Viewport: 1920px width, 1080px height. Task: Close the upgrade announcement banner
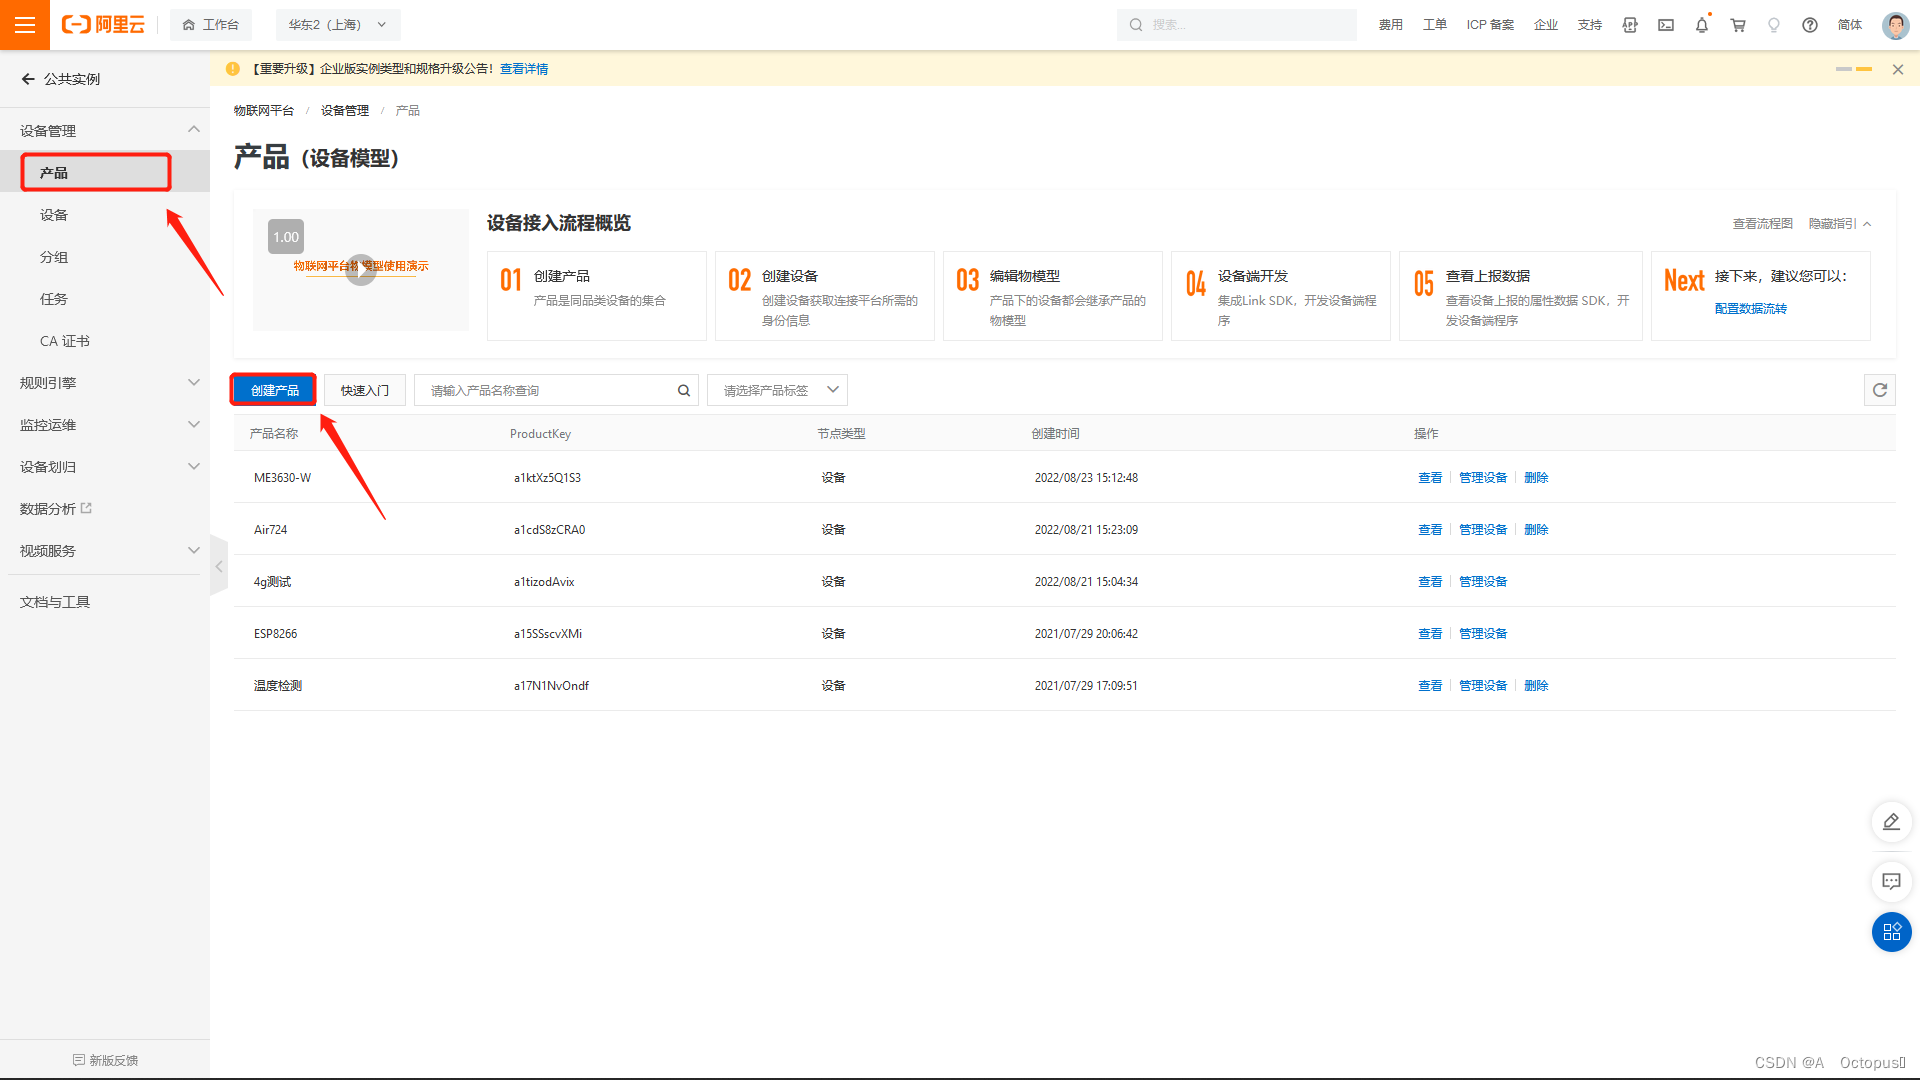click(x=1898, y=69)
